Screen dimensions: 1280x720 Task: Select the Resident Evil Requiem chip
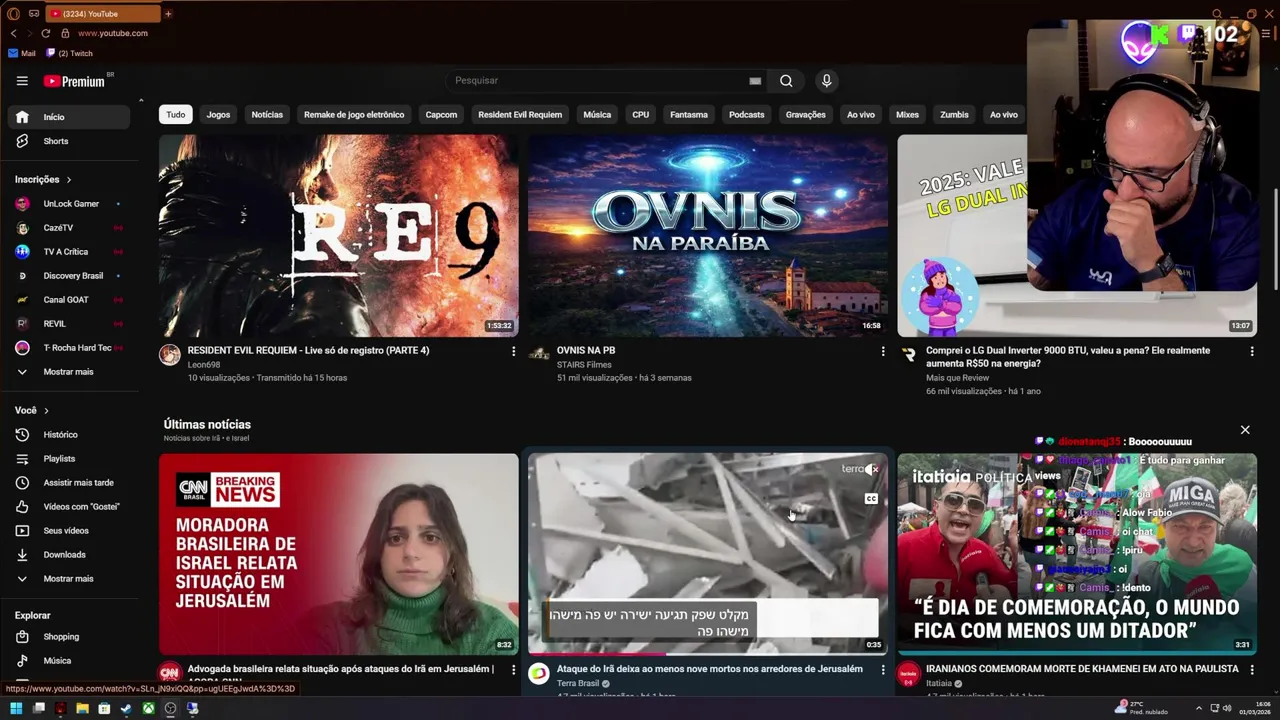[x=520, y=115]
